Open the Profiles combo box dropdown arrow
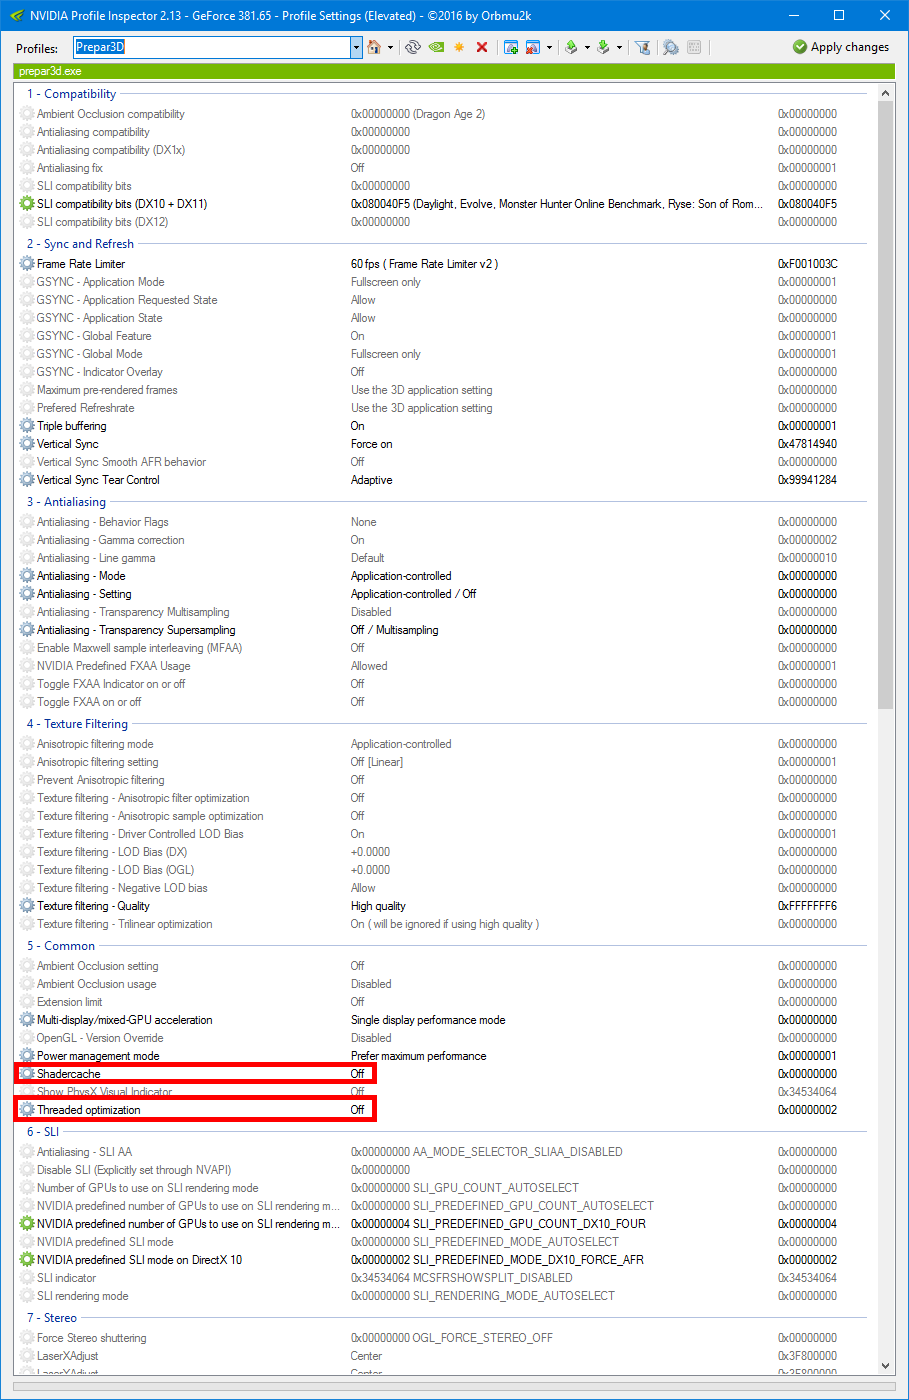Image resolution: width=909 pixels, height=1400 pixels. tap(356, 47)
